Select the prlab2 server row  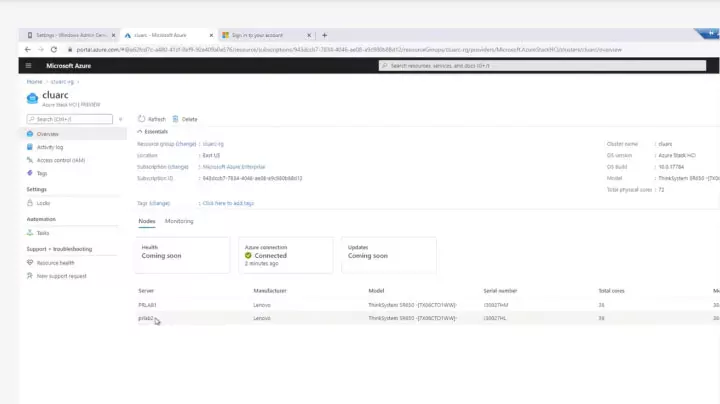click(x=428, y=318)
